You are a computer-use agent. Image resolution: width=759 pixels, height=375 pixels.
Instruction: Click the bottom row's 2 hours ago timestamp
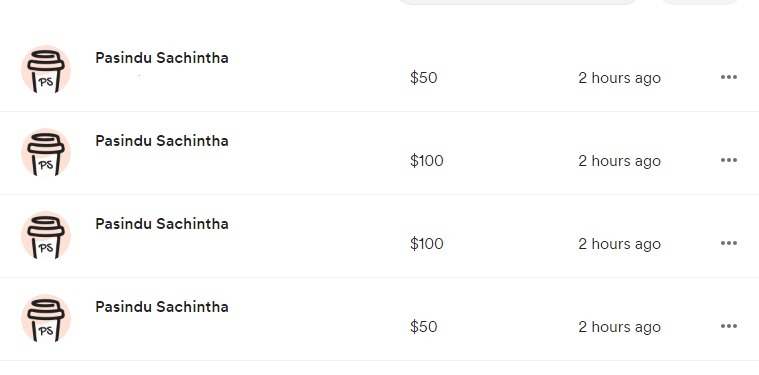pos(619,327)
